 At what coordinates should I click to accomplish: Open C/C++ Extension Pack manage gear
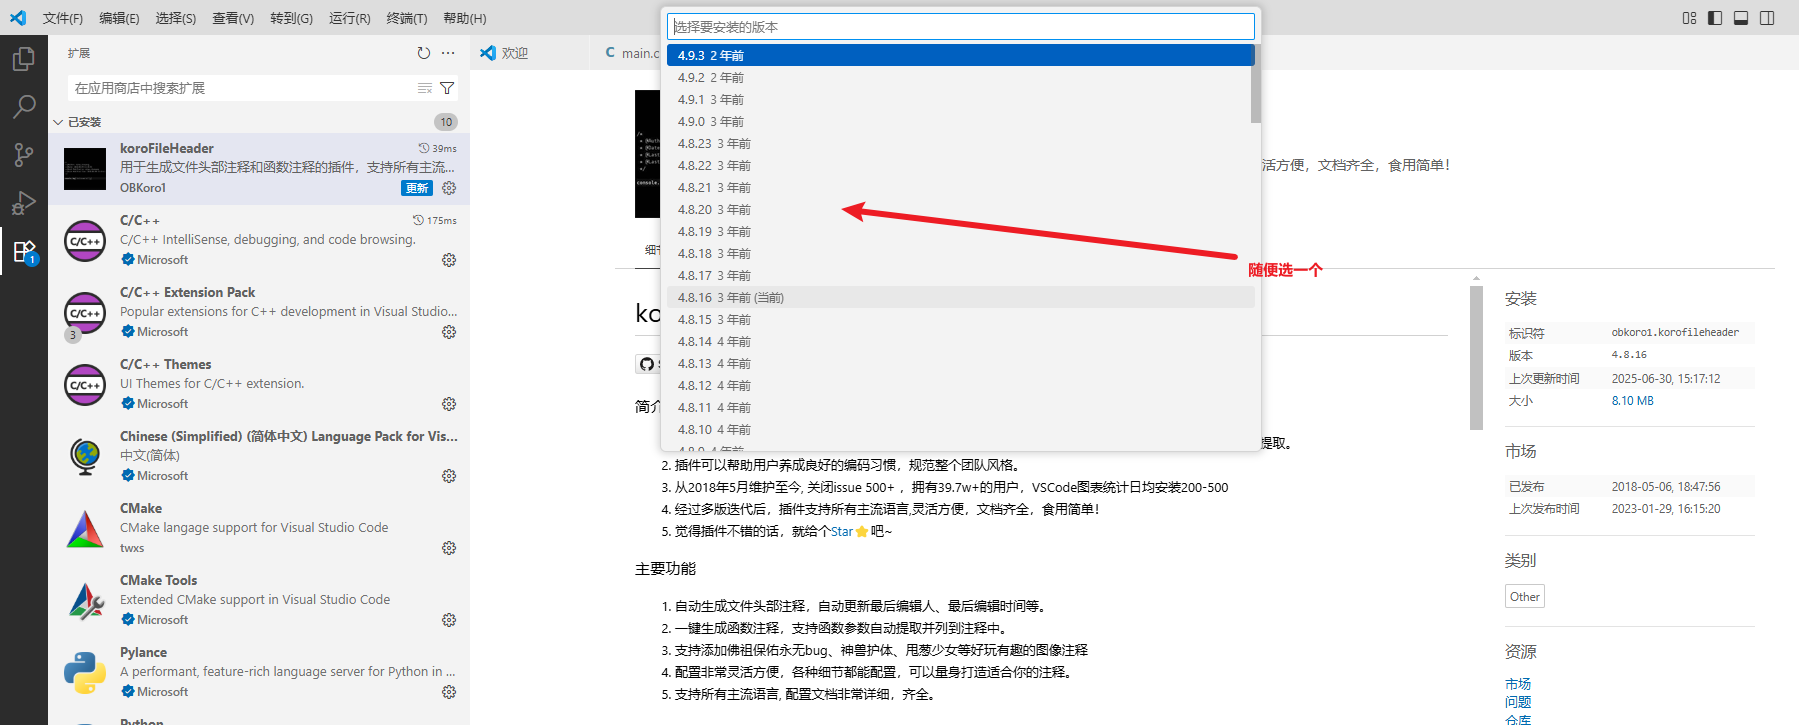click(449, 332)
